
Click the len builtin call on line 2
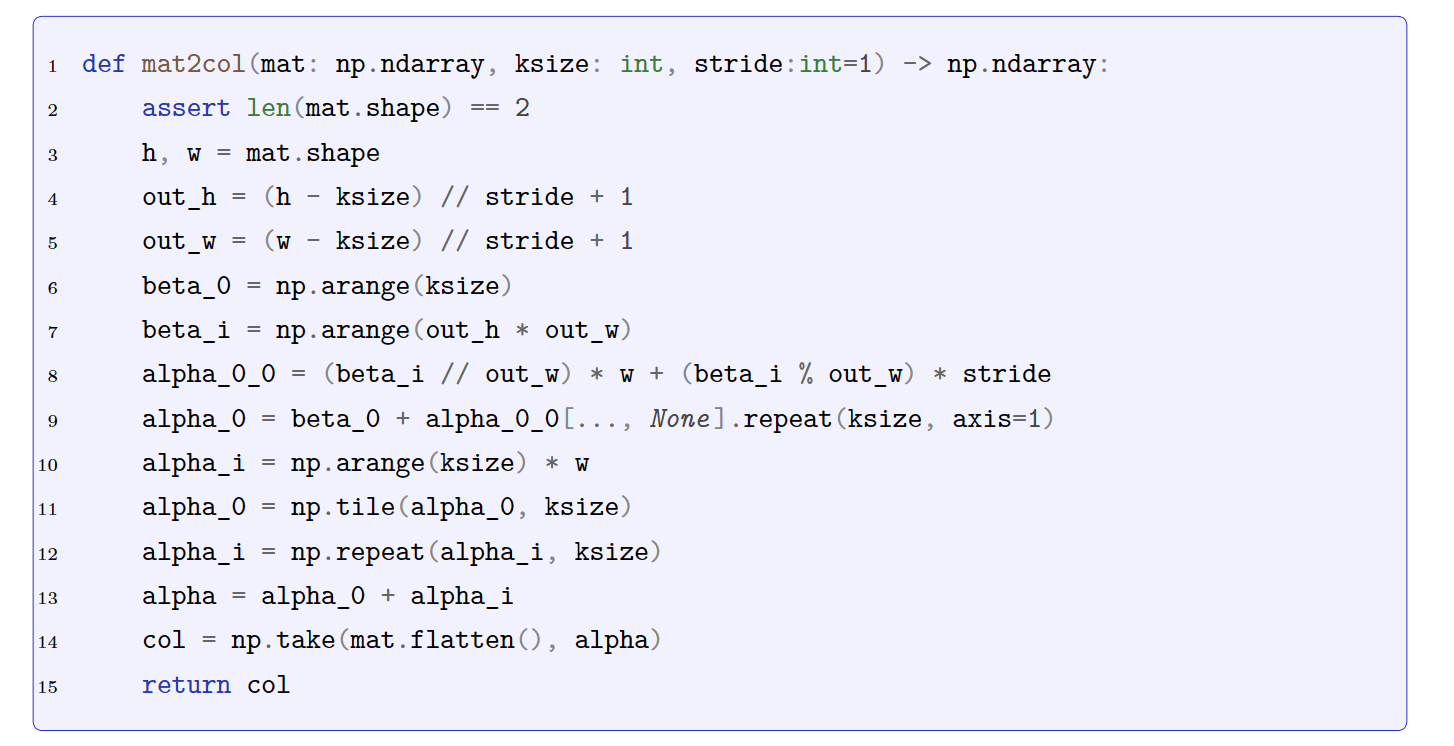[268, 109]
